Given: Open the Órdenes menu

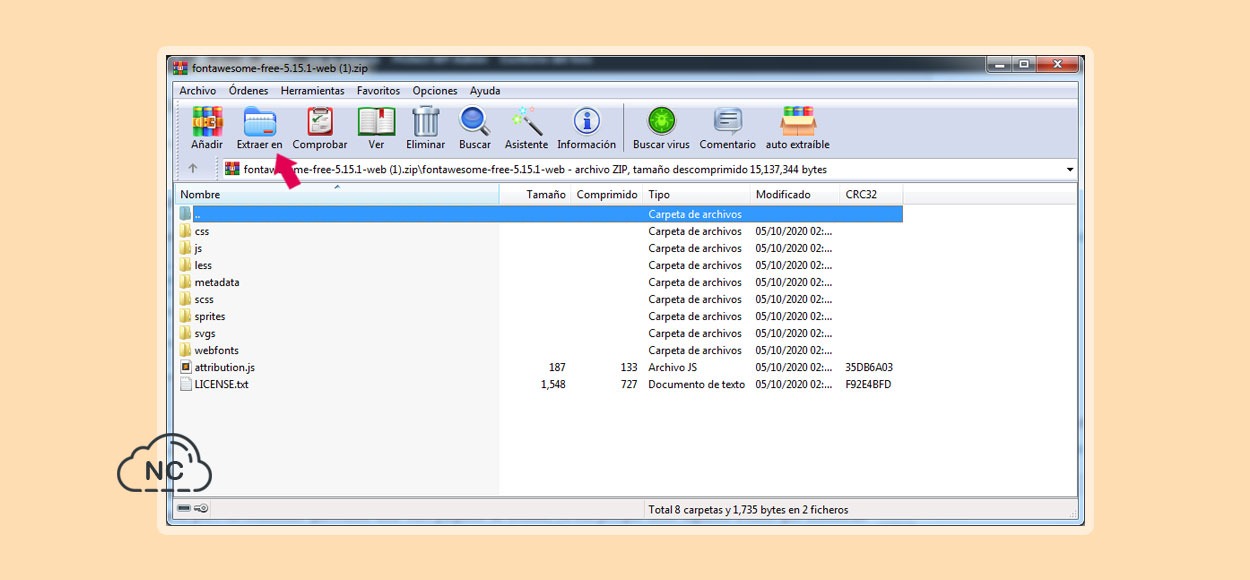Looking at the screenshot, I should (x=249, y=91).
